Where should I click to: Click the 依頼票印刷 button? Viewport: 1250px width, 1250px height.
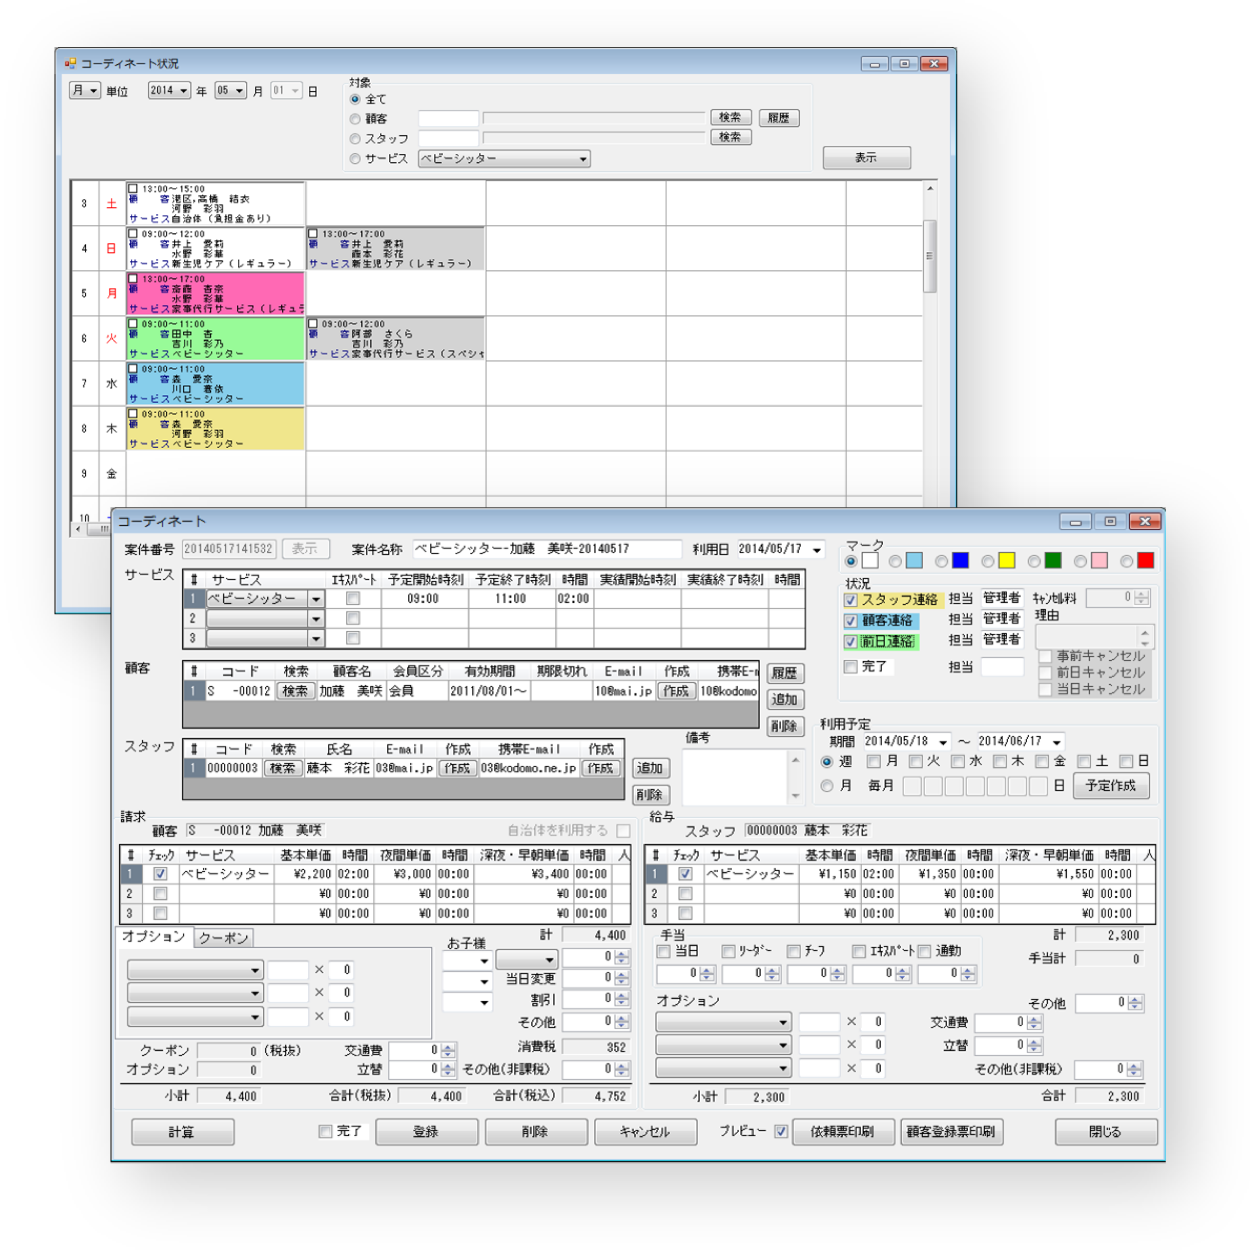coord(842,1132)
